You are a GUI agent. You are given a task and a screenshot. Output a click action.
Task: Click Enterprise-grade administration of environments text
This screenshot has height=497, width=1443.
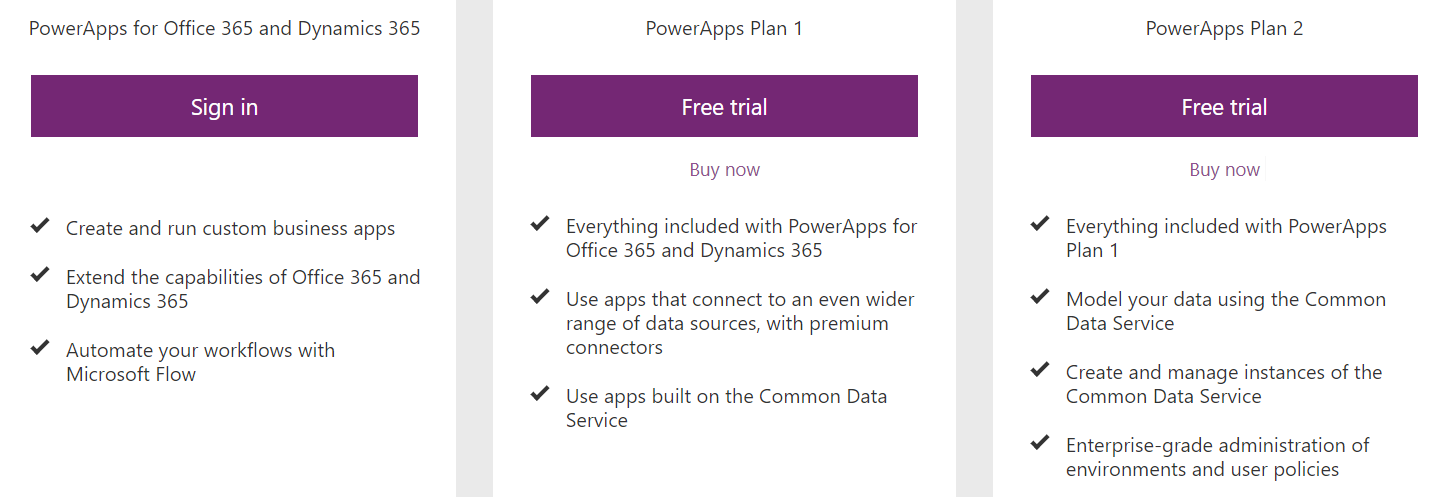click(1217, 457)
